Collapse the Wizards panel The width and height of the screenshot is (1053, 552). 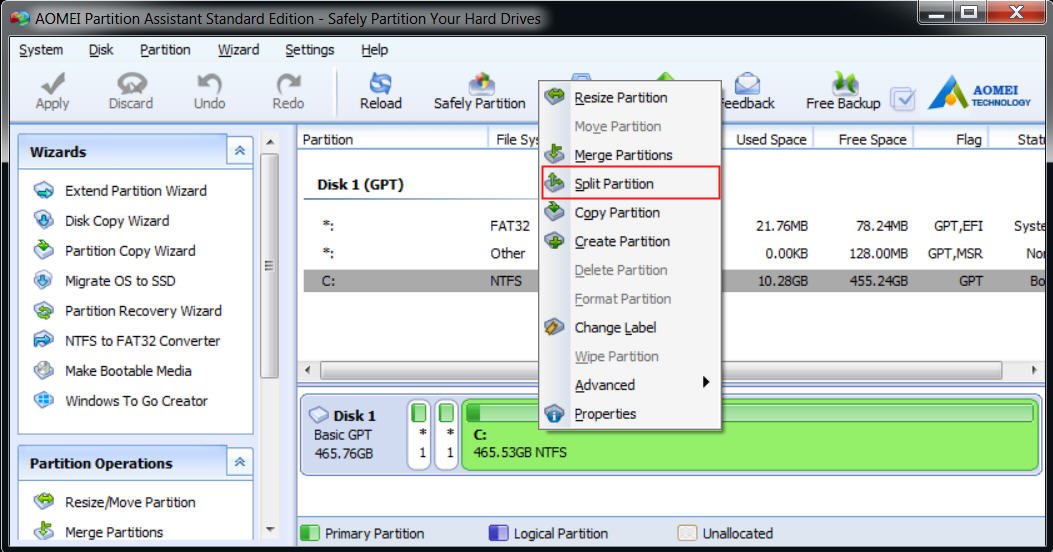point(240,151)
